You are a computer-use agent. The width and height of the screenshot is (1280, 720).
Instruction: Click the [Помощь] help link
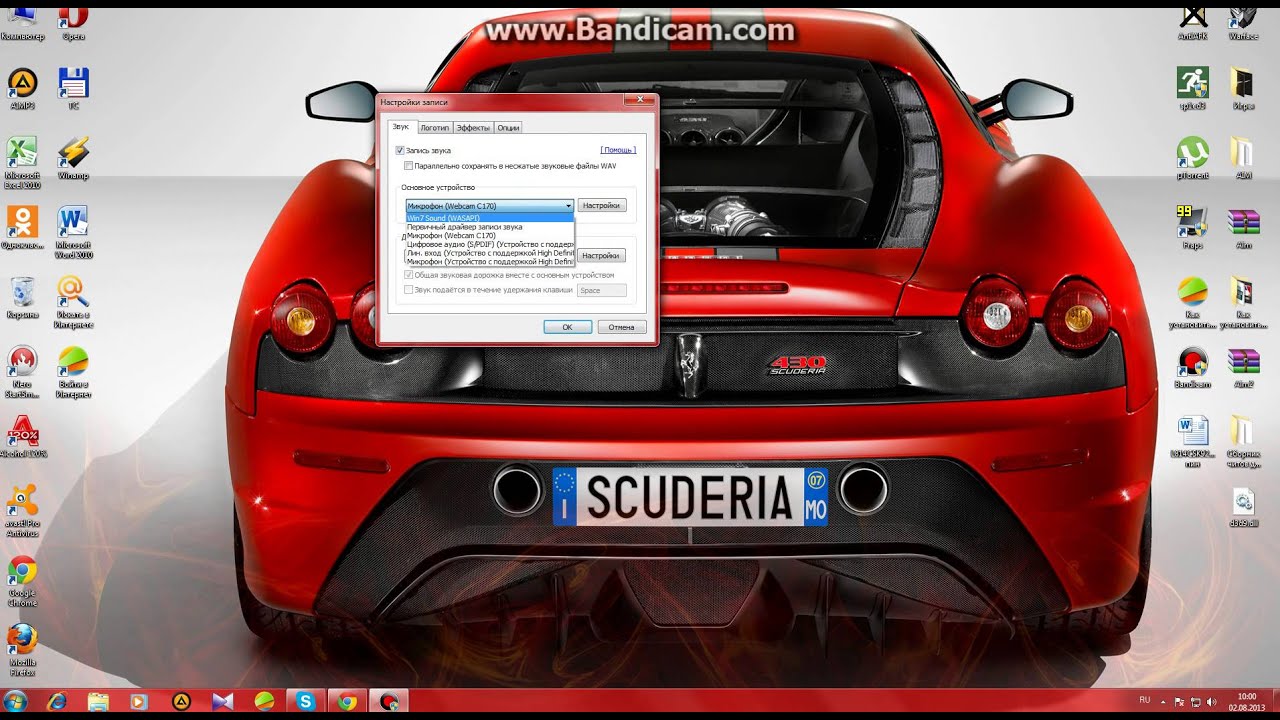point(618,150)
